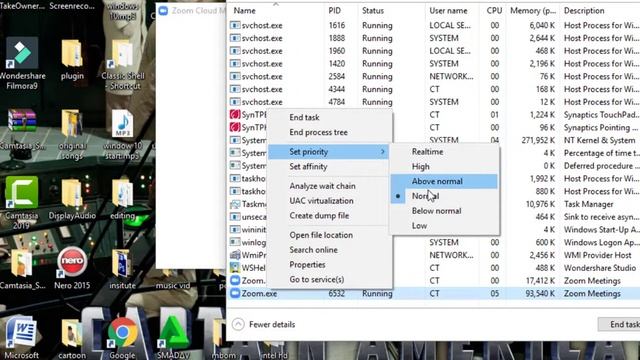Image resolution: width=640 pixels, height=360 pixels.
Task: Select Synaptics TouchPad process icon
Action: [235, 115]
